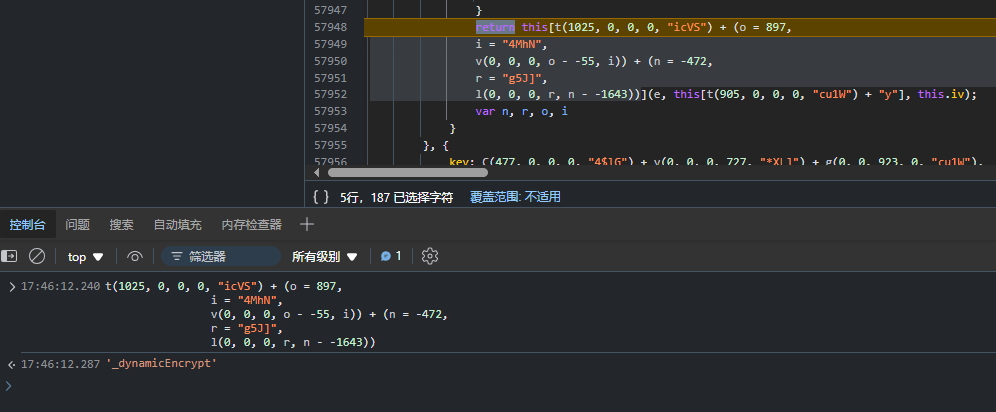996x412 pixels.
Task: Select the 控制台 tab
Action: [28, 225]
